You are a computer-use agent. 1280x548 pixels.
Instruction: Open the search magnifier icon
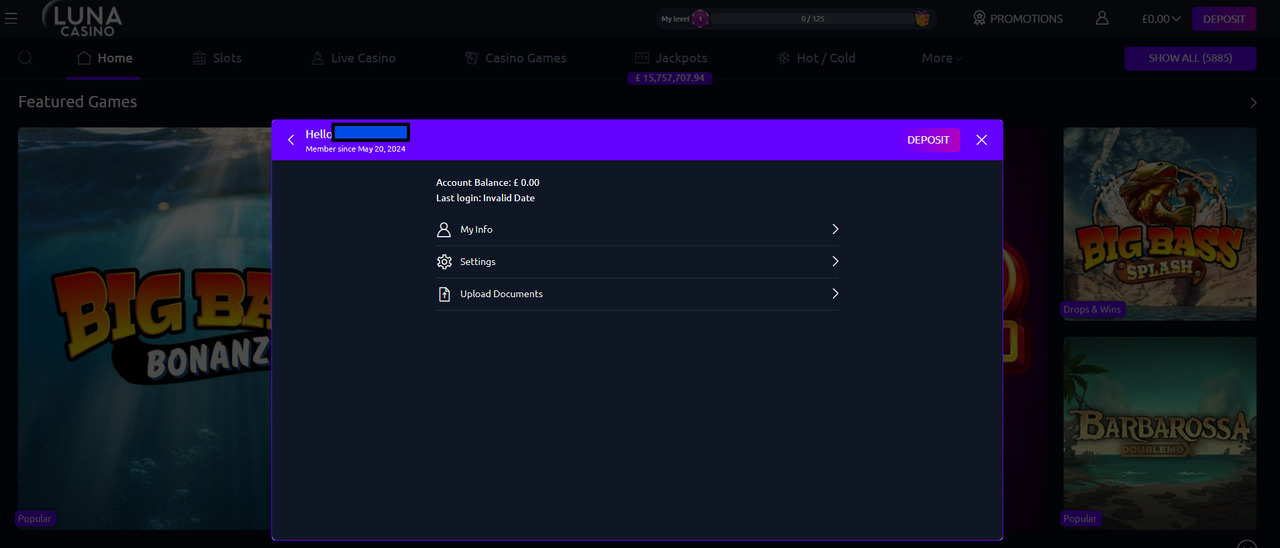[x=26, y=58]
